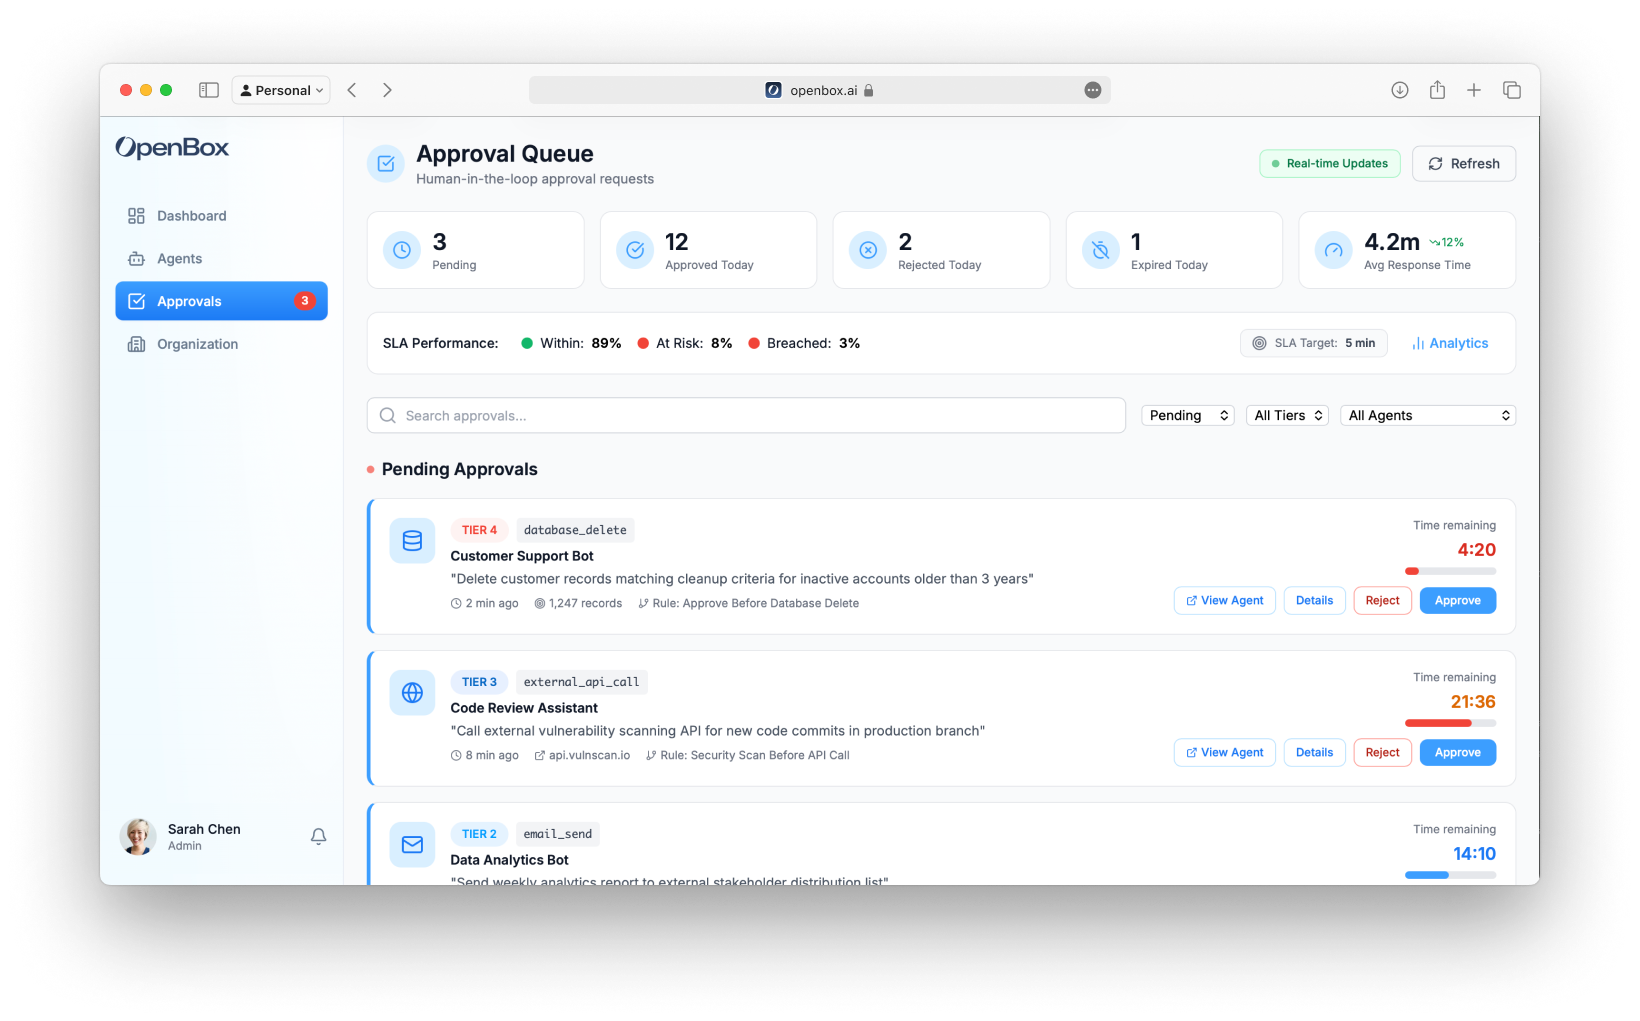Reject the external_api_call request
The image size is (1640, 1021).
1382,753
